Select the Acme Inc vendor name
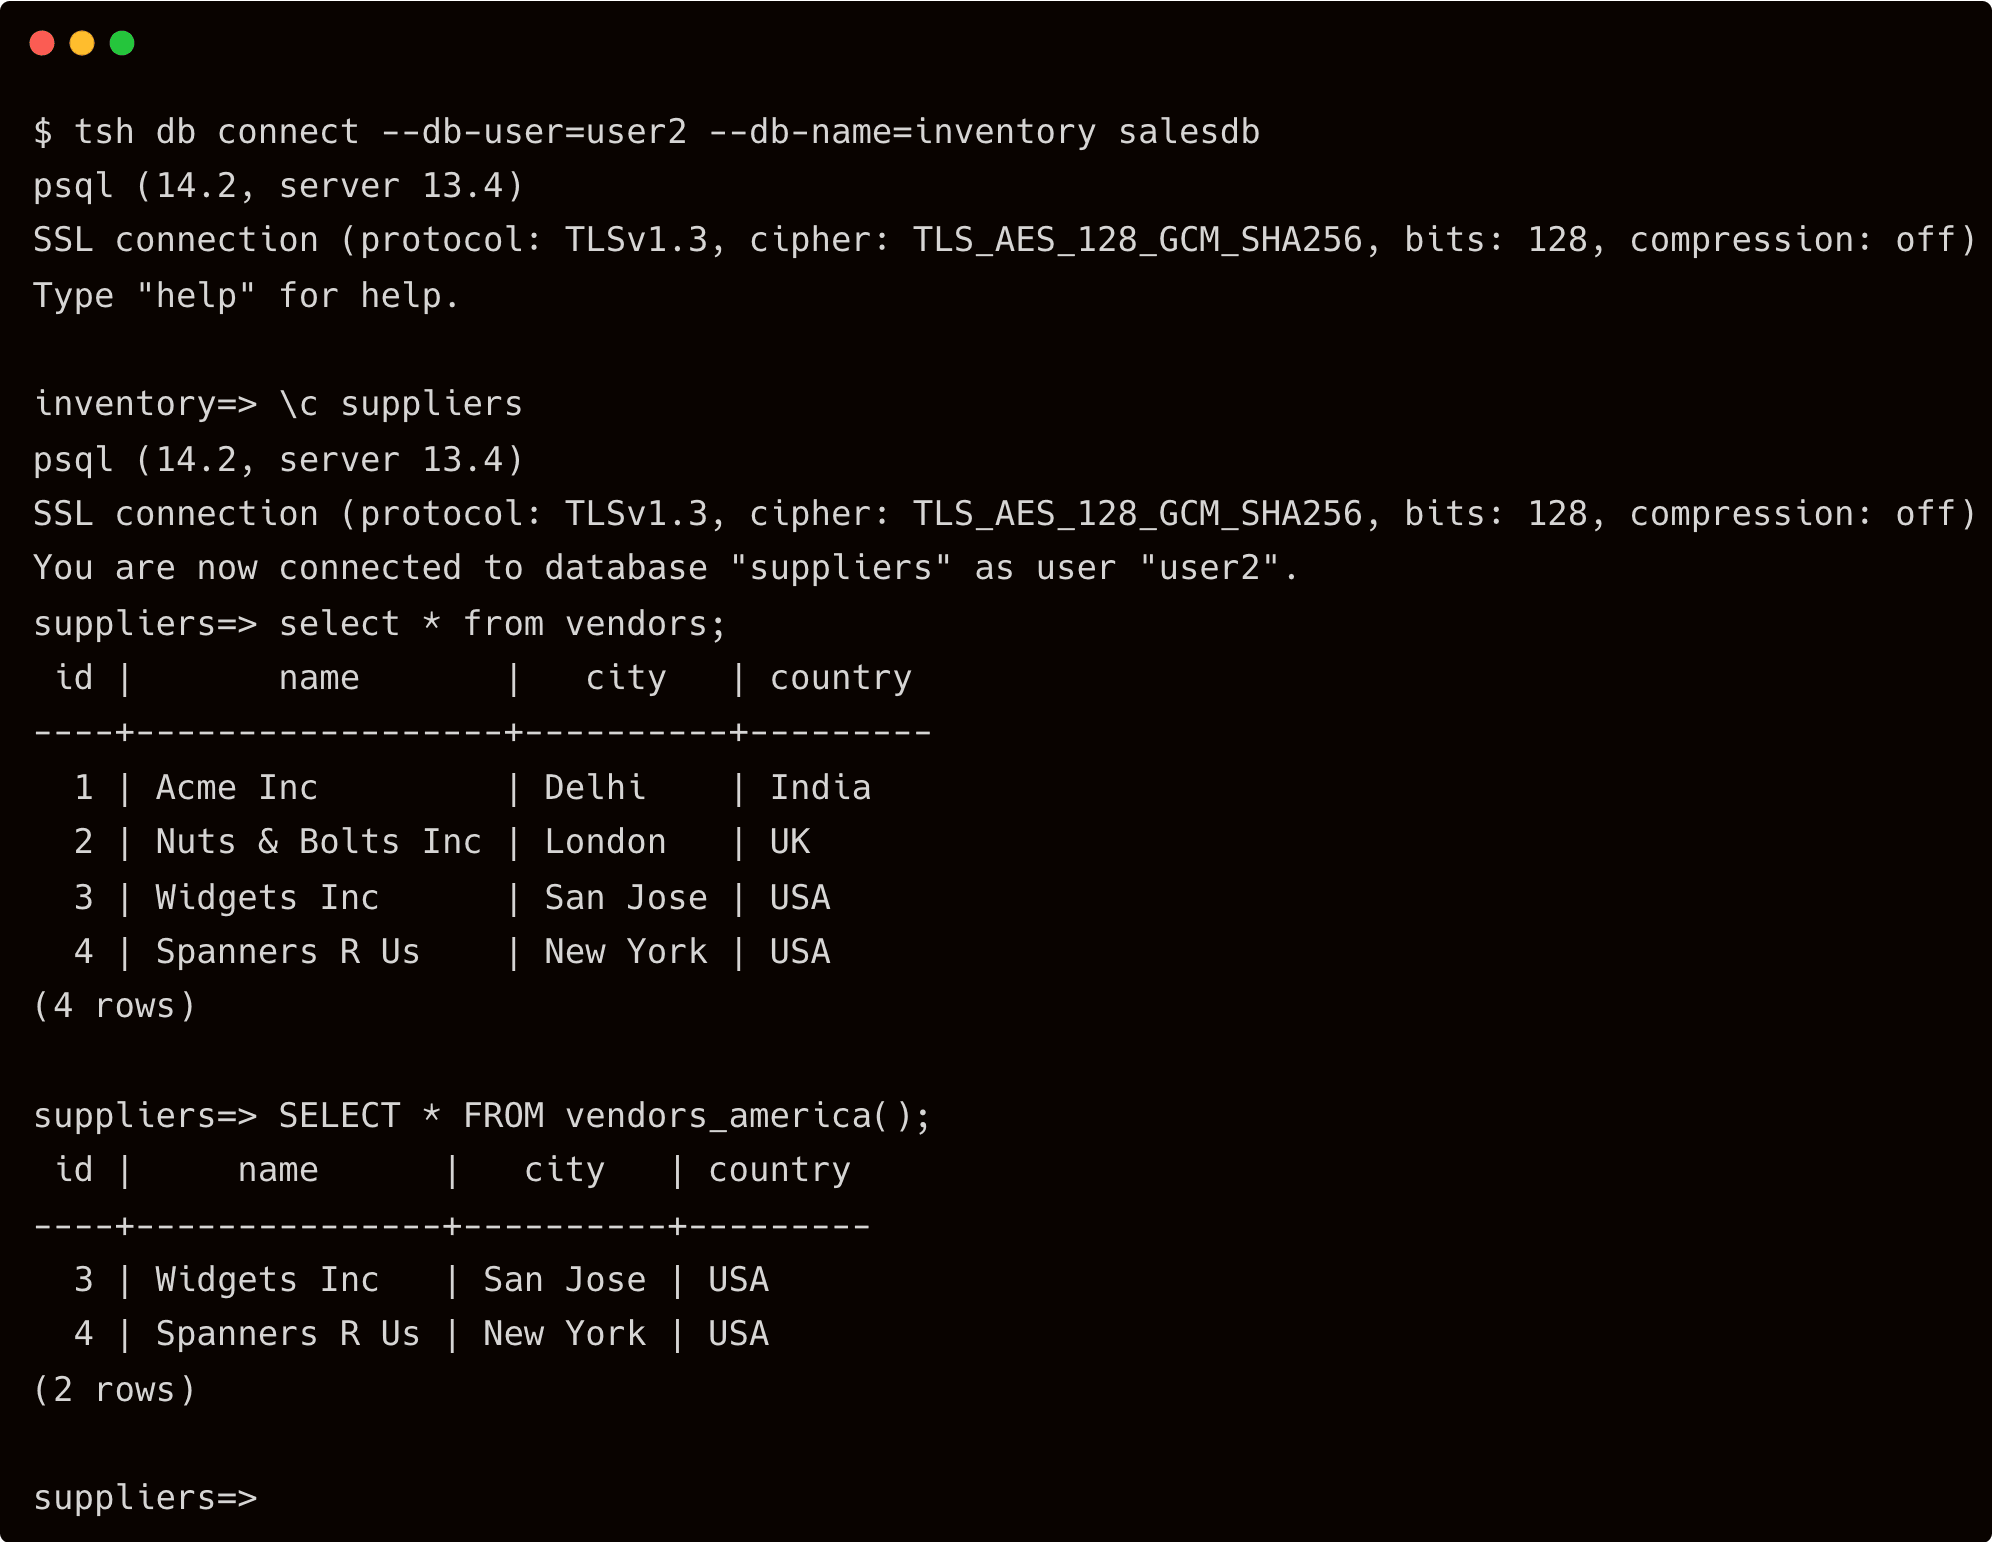Viewport: 1992px width, 1542px height. 237,788
